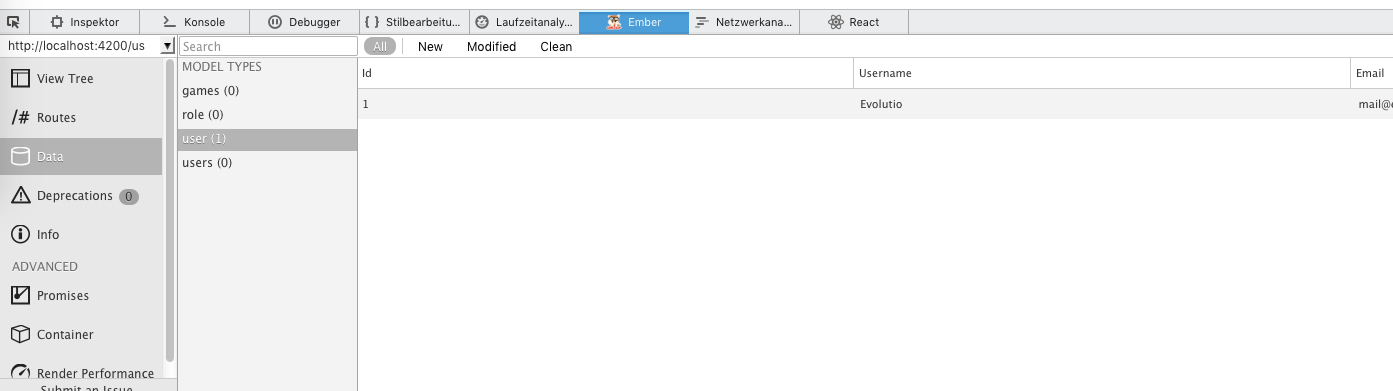Image resolution: width=1393 pixels, height=391 pixels.
Task: Open Container in sidebar
Action: [x=81, y=335]
